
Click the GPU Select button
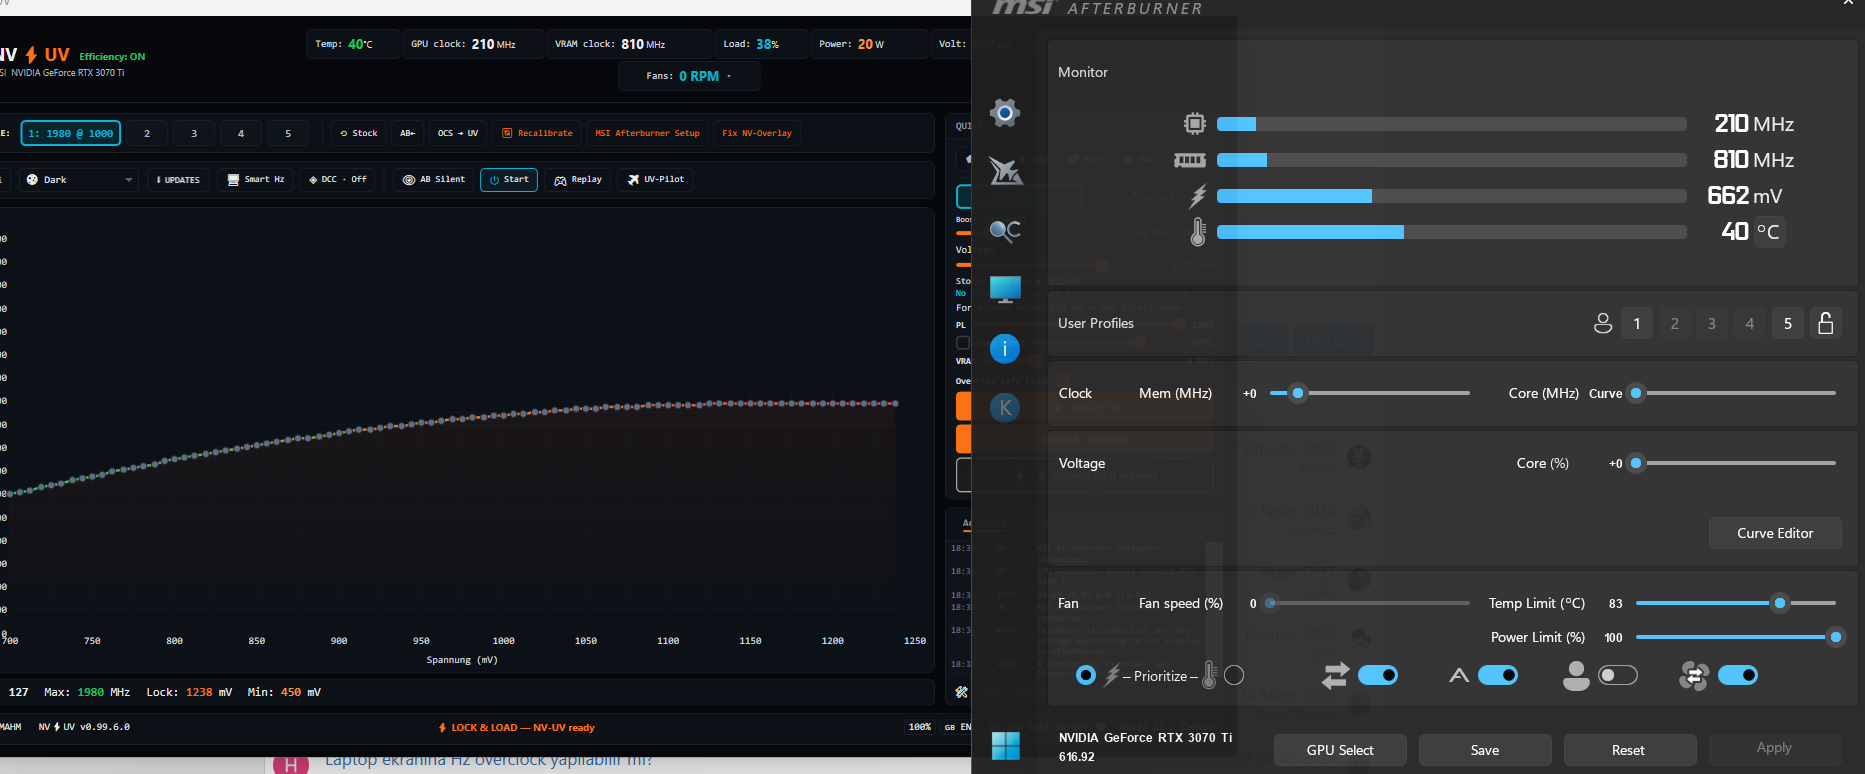coord(1340,750)
